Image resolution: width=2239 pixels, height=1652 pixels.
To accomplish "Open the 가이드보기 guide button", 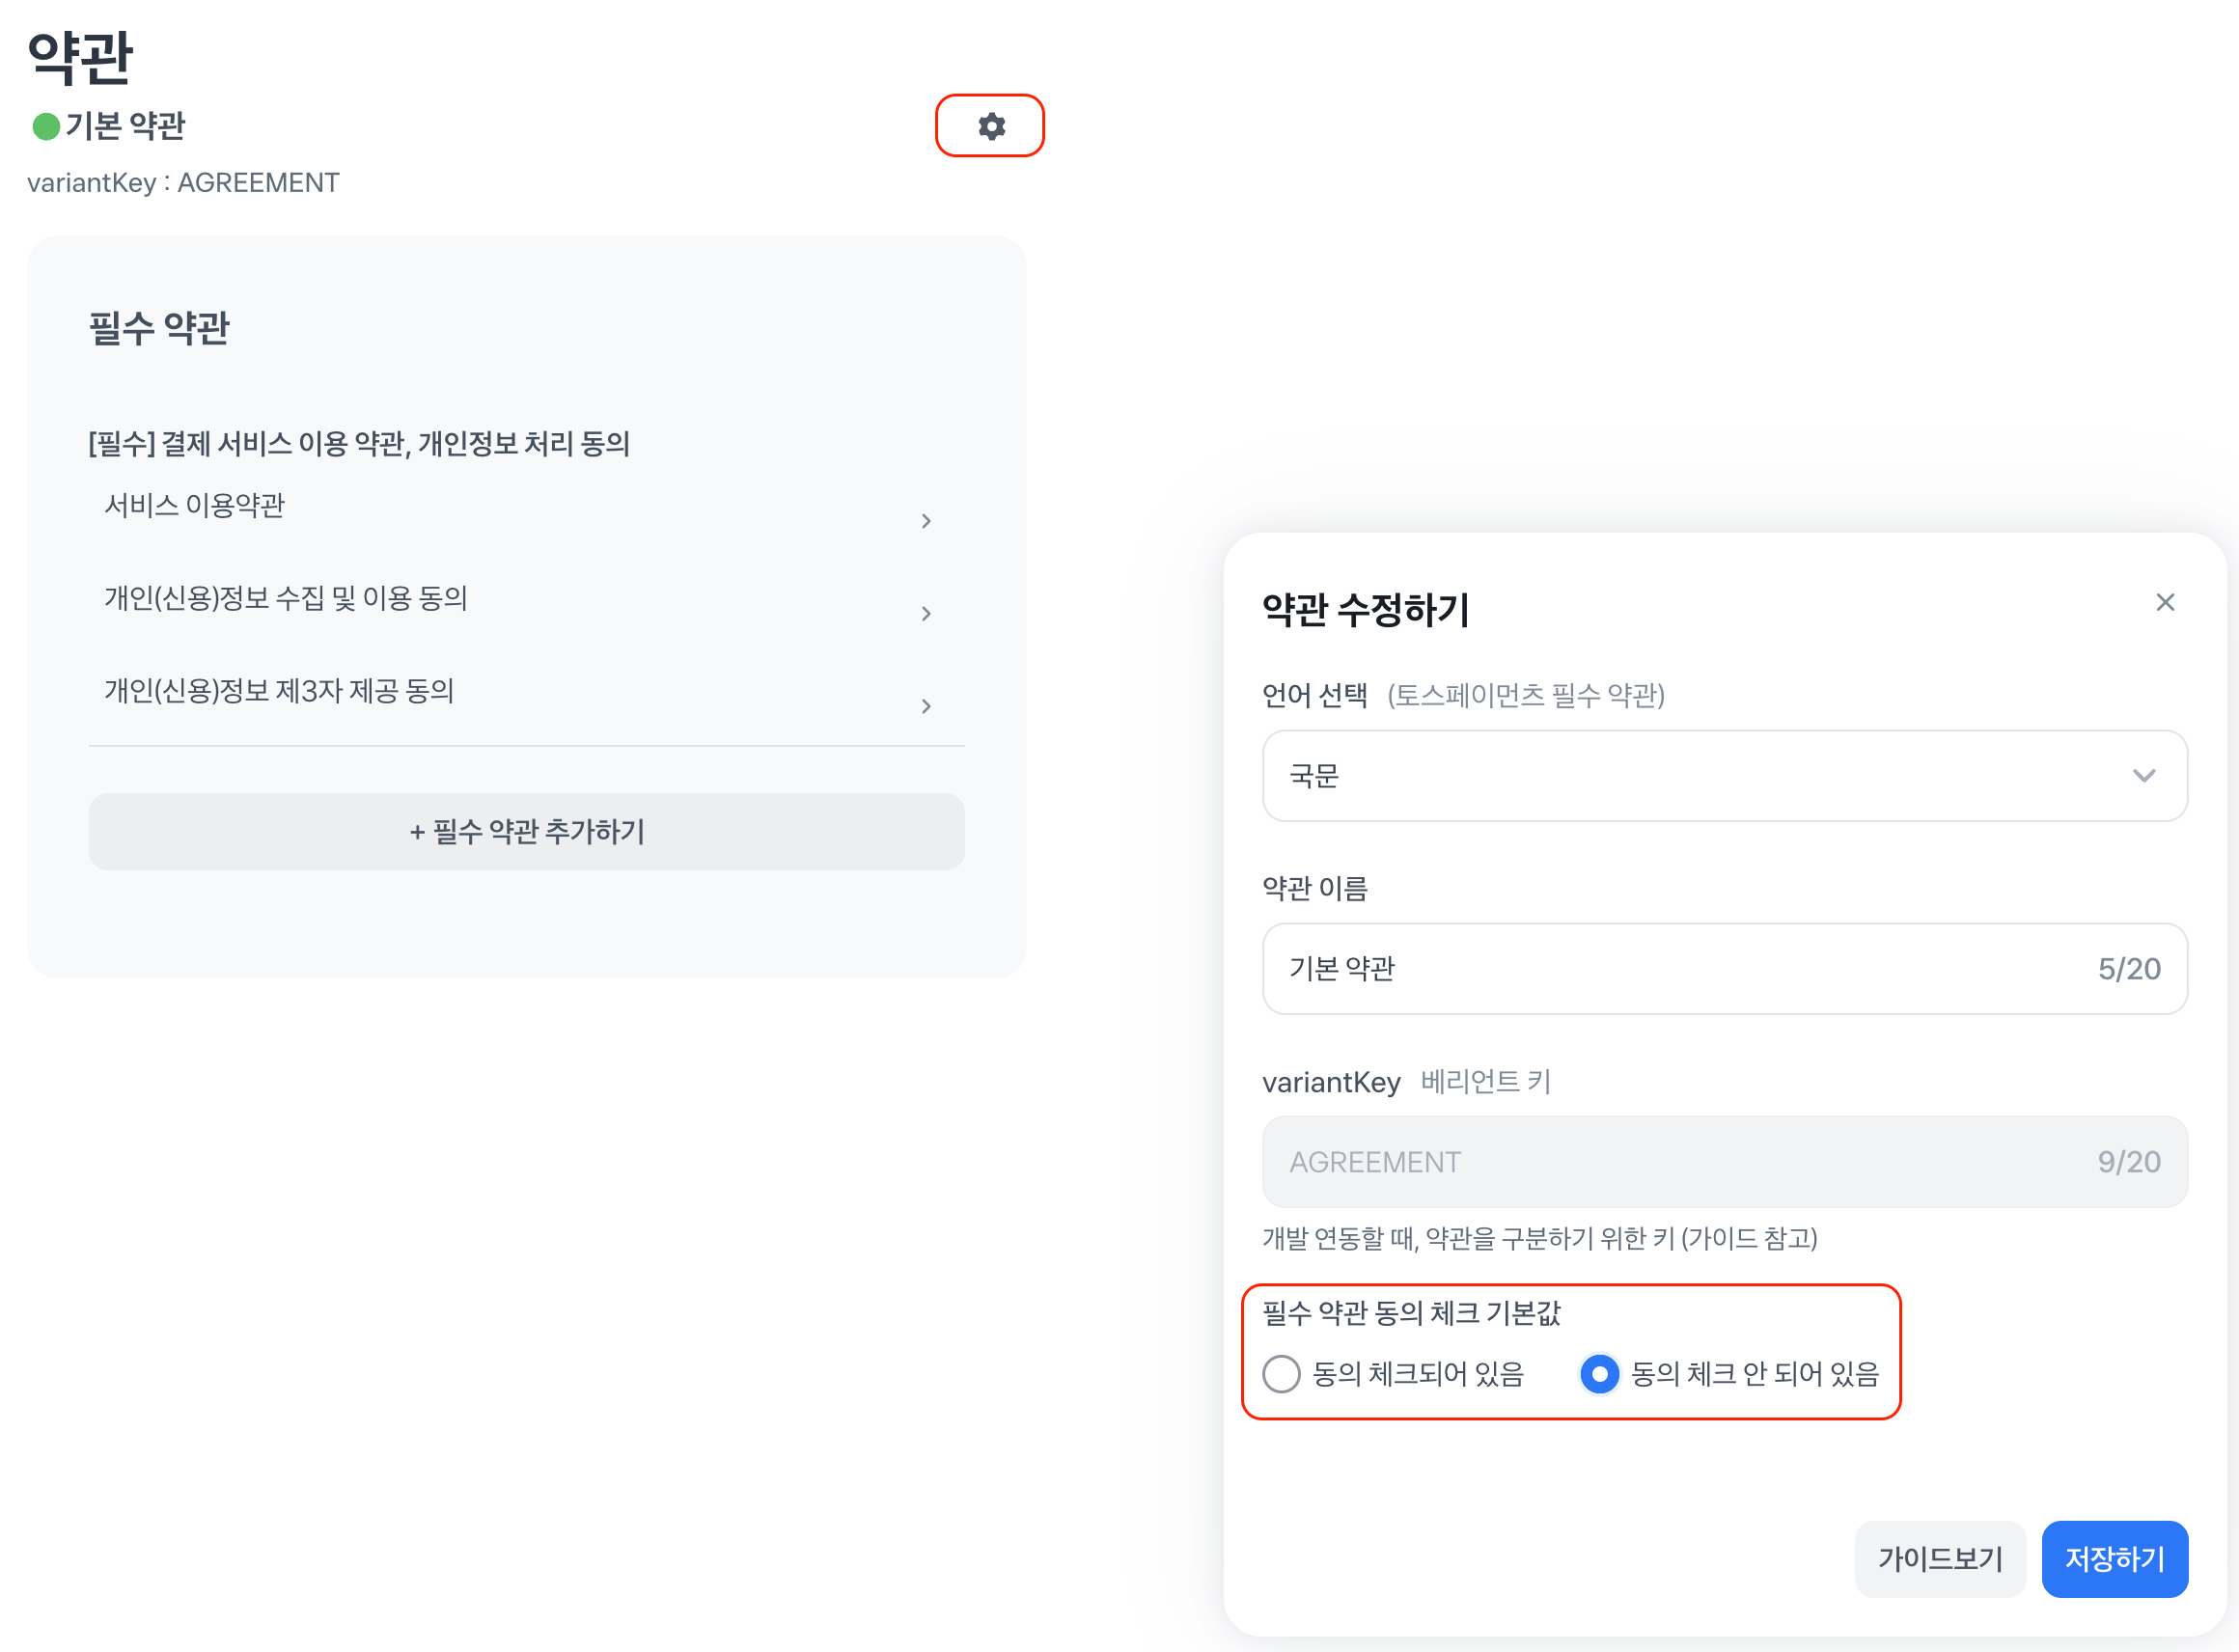I will 1939,1559.
